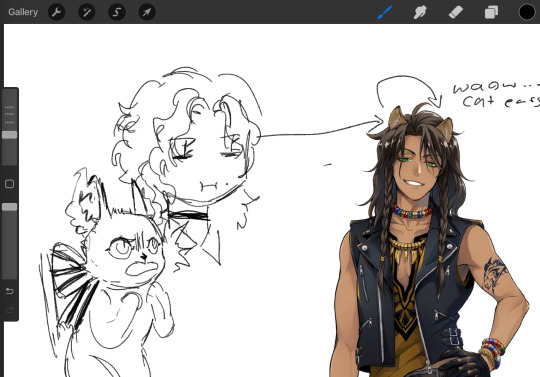
Task: Click the colored character's left cat ear
Action: (x=398, y=117)
